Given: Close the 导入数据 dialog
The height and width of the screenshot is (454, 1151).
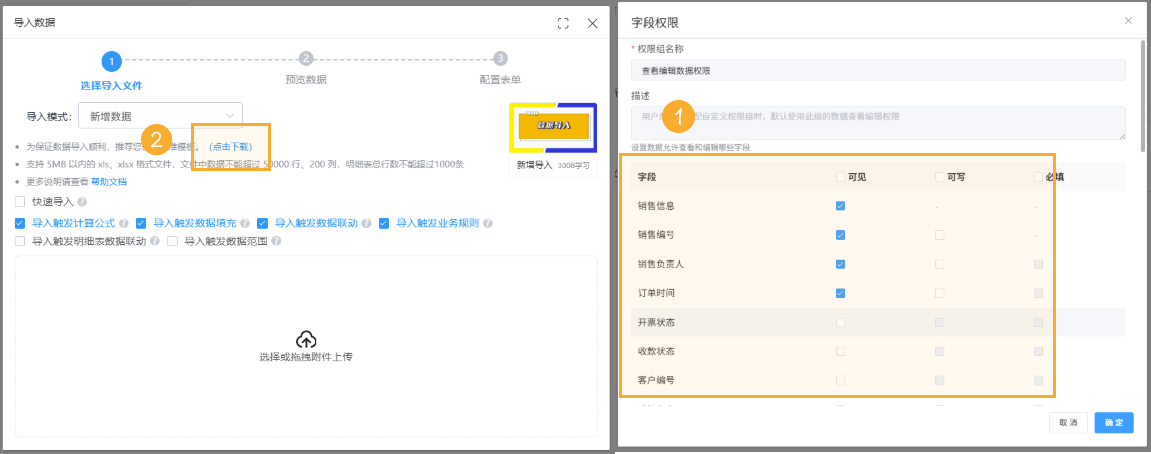Looking at the screenshot, I should click(x=592, y=24).
